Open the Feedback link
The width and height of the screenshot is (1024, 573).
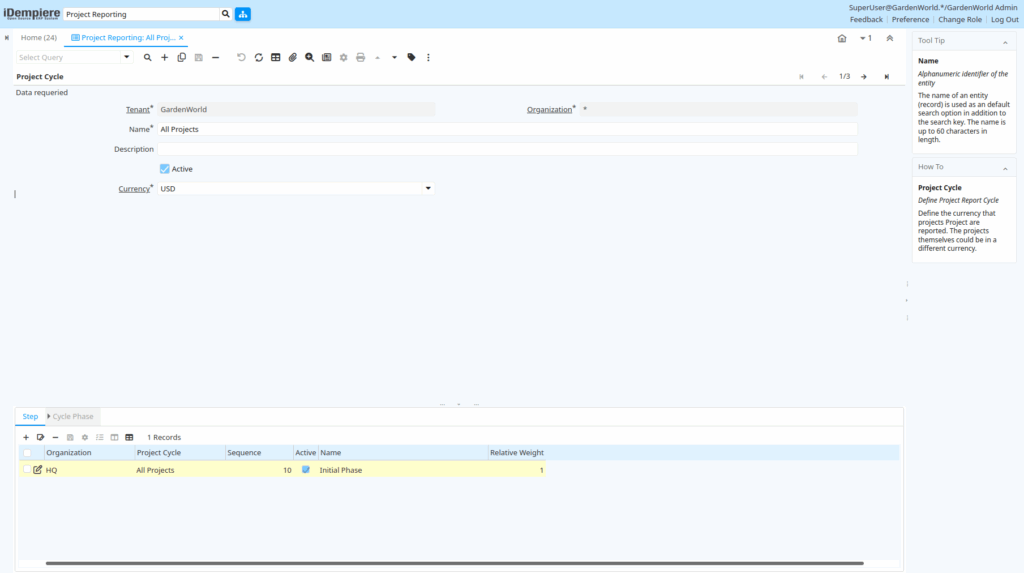point(866,20)
